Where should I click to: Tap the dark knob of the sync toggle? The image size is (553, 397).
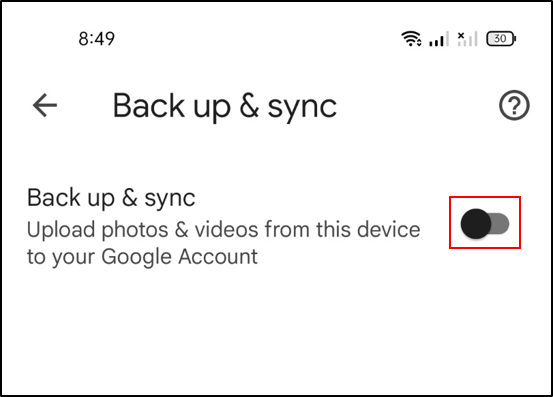click(476, 224)
